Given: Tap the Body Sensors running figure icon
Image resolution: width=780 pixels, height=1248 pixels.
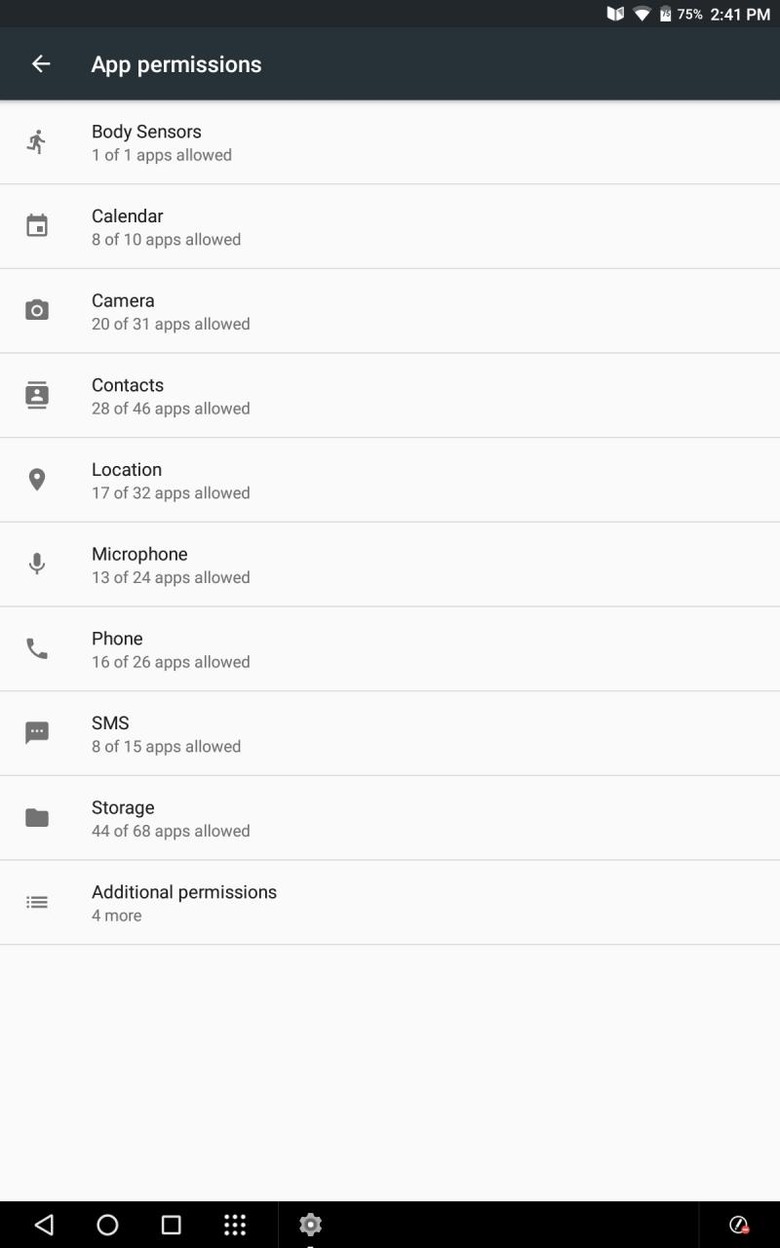Looking at the screenshot, I should pos(37,142).
